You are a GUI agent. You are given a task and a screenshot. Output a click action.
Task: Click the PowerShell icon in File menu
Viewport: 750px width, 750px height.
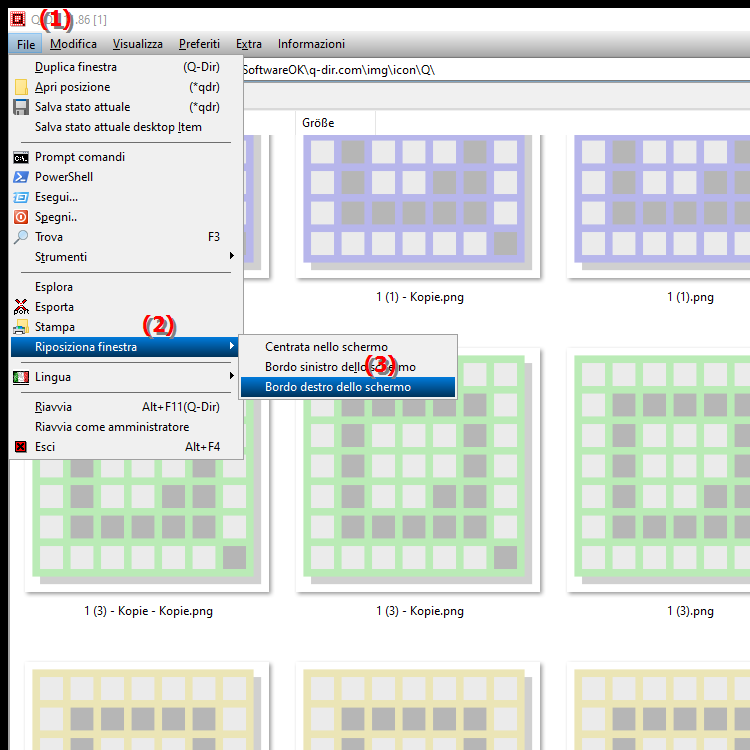[x=21, y=177]
